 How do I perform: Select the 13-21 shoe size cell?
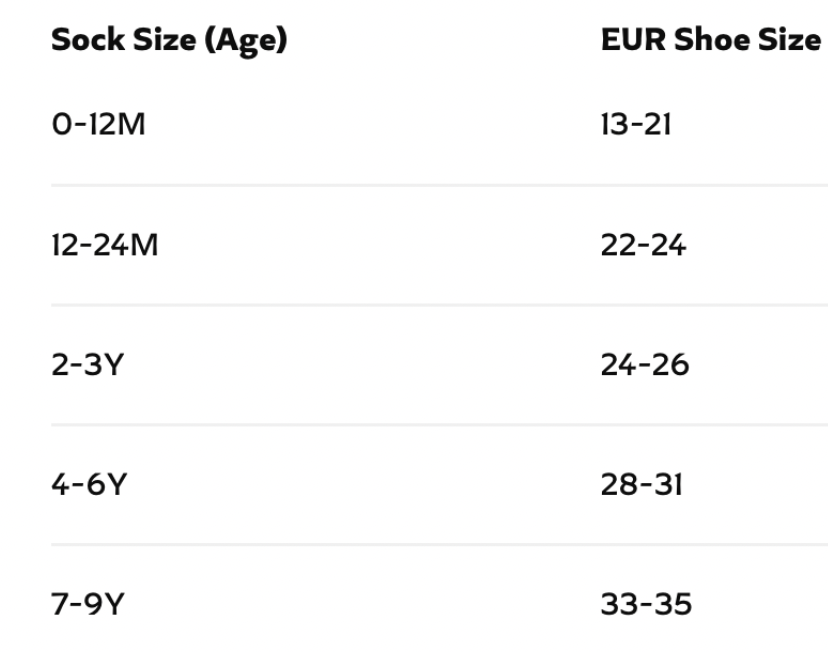[x=636, y=125]
